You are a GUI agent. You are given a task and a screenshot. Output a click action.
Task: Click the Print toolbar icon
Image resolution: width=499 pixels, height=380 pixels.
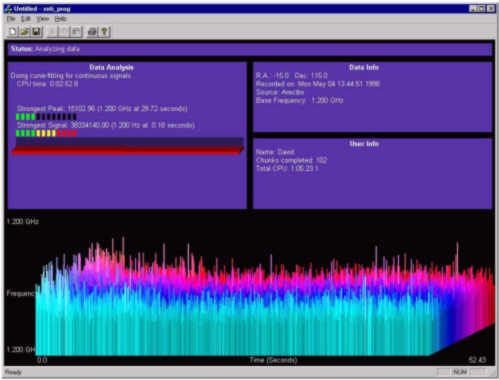pos(92,32)
